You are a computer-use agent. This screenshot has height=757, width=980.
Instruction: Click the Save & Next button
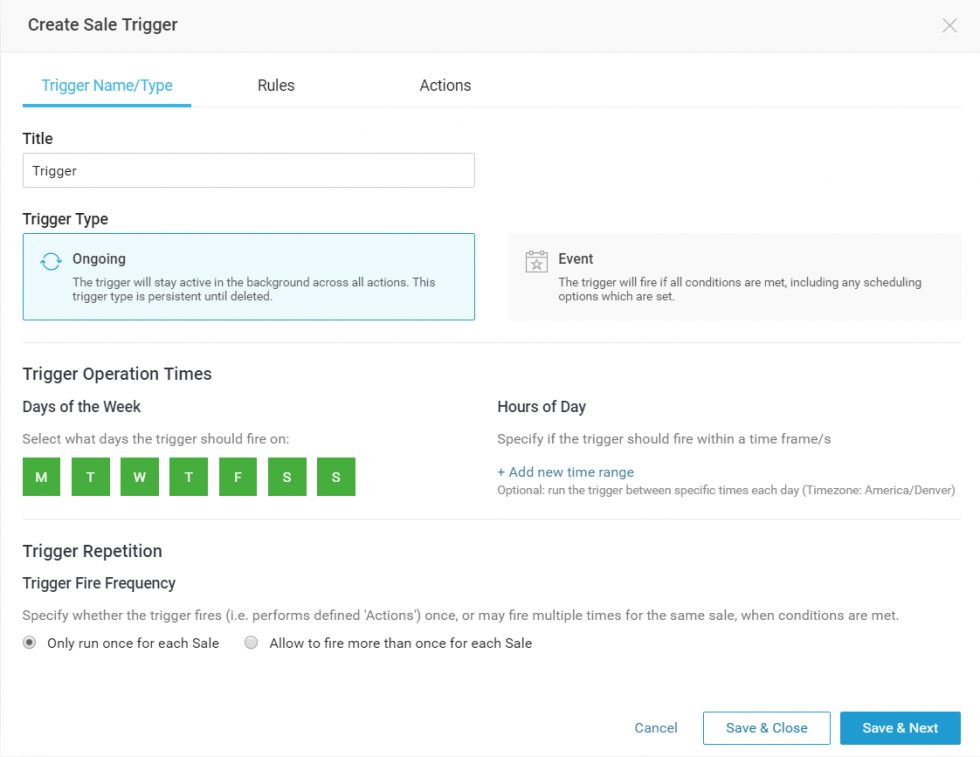900,728
